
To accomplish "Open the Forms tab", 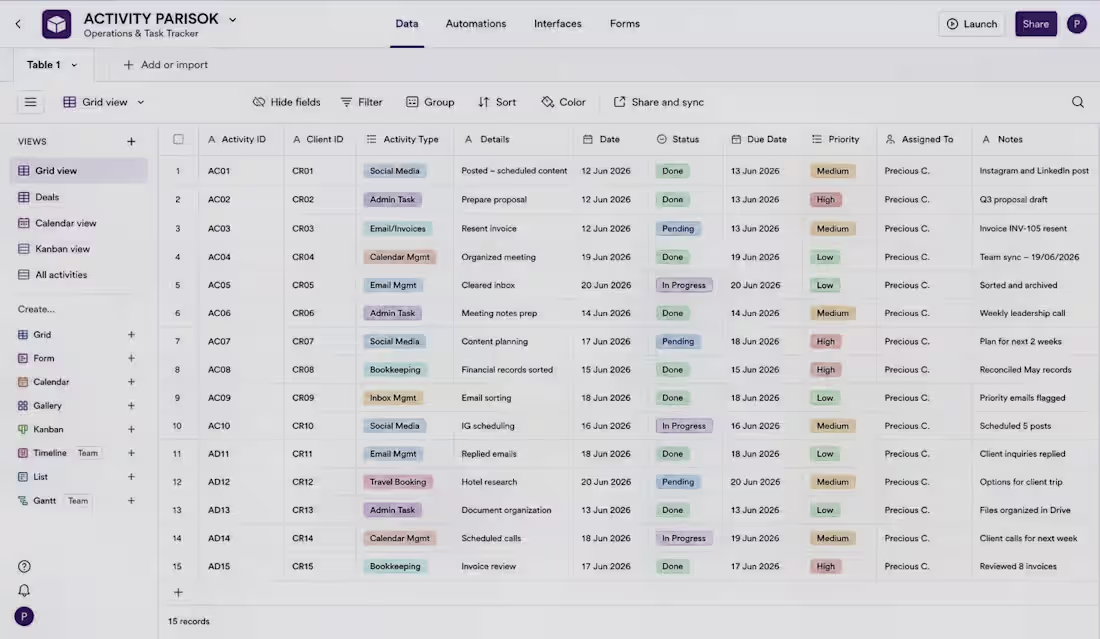I will coord(624,24).
